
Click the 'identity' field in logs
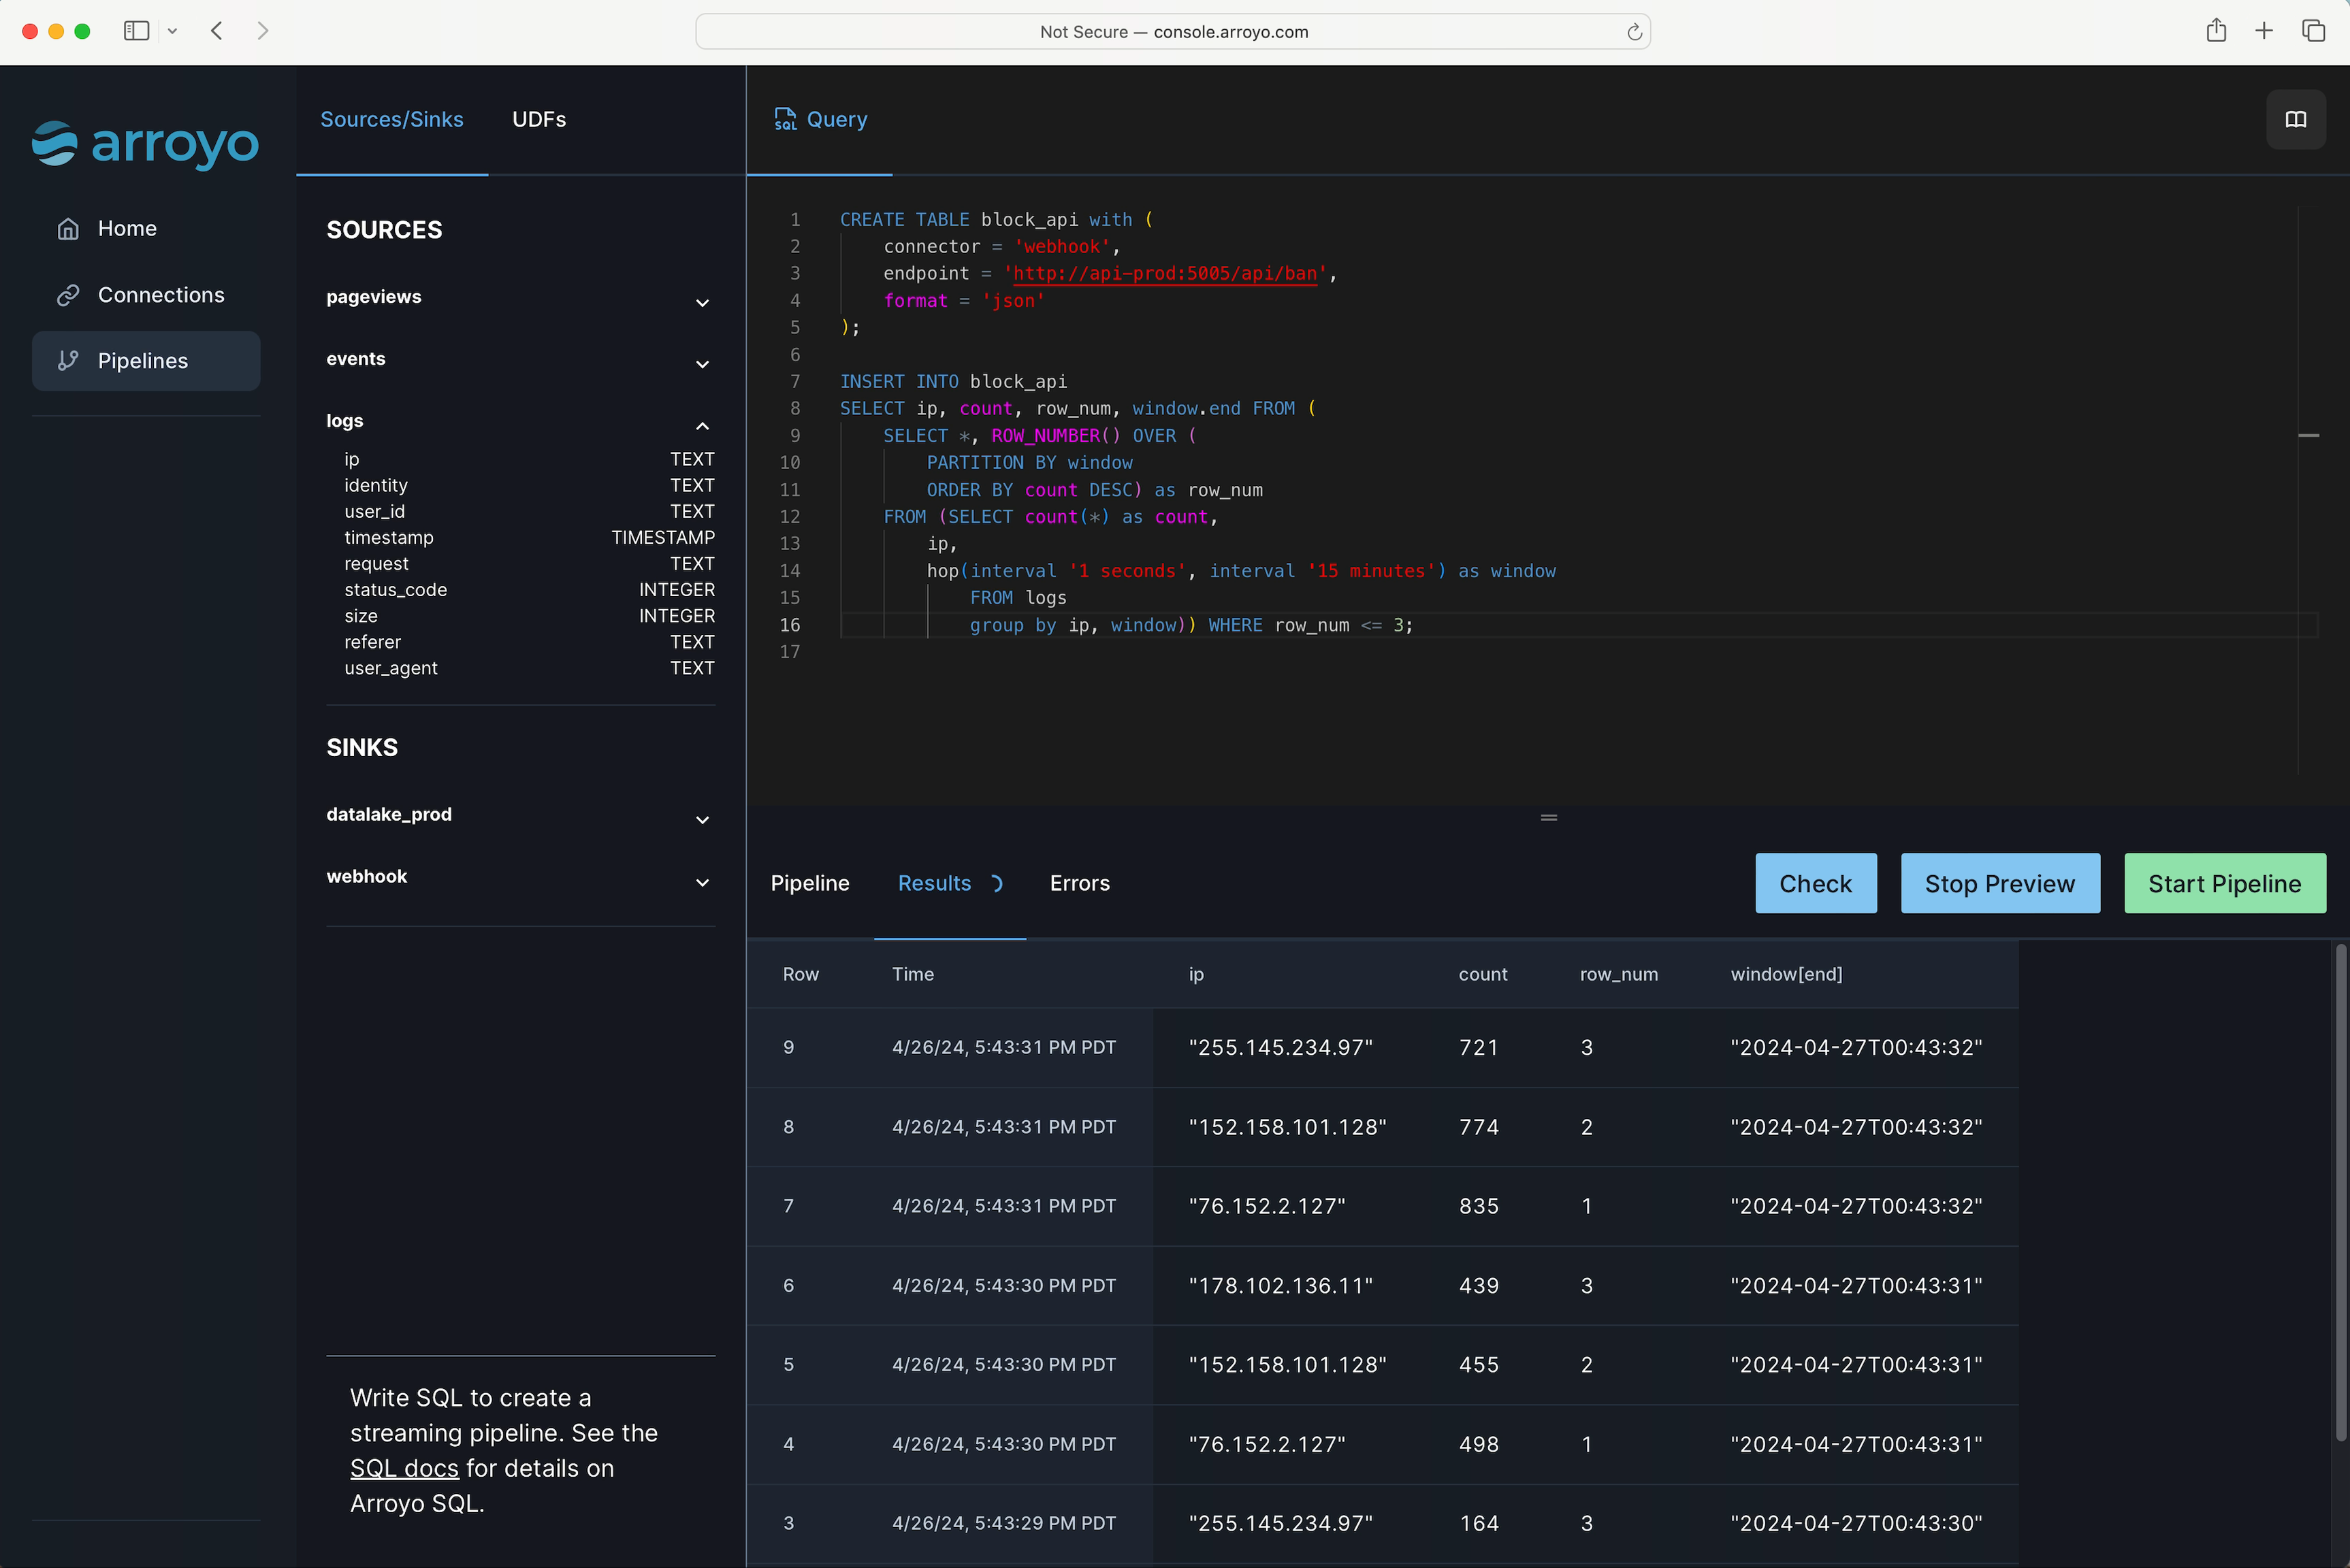tap(376, 485)
